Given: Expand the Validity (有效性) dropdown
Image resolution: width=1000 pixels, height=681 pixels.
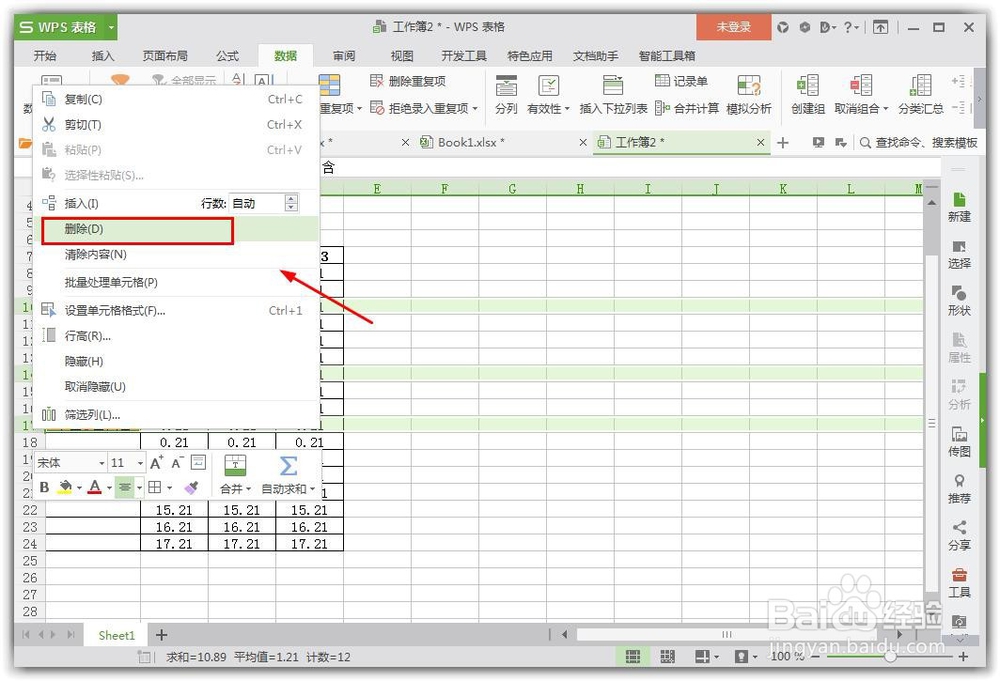Looking at the screenshot, I should point(567,109).
